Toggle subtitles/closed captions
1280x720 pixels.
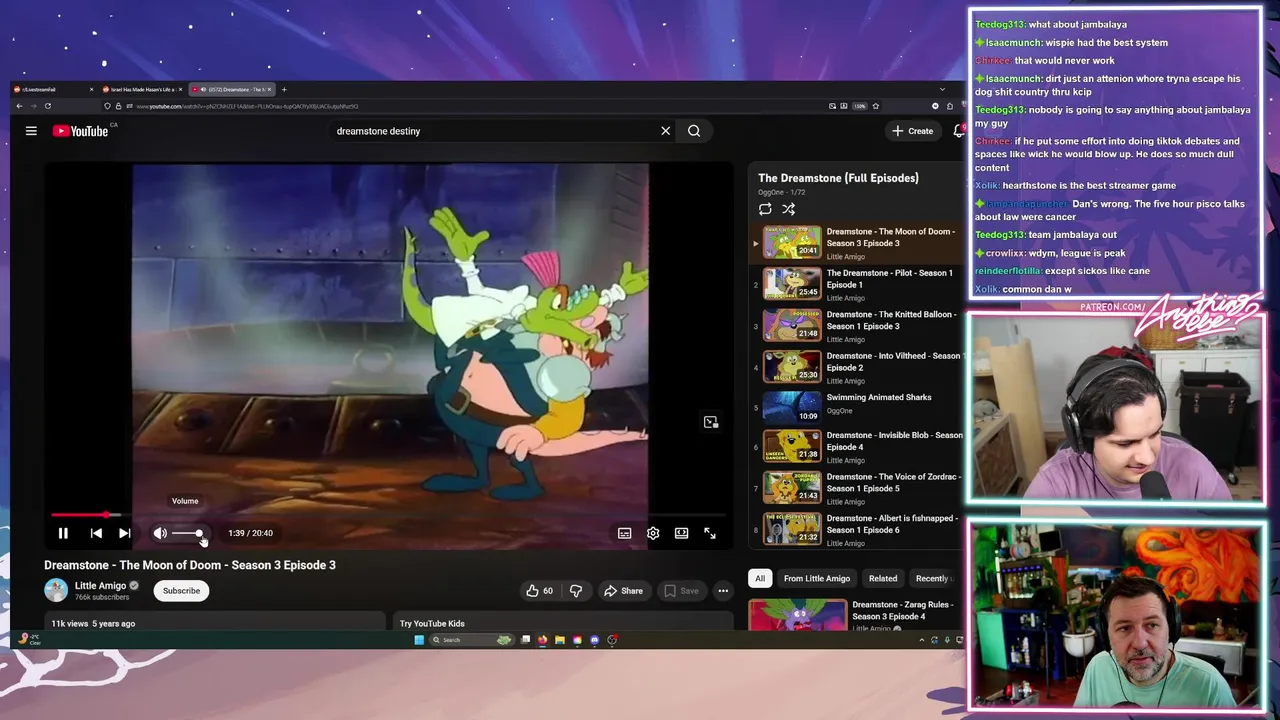(x=624, y=533)
